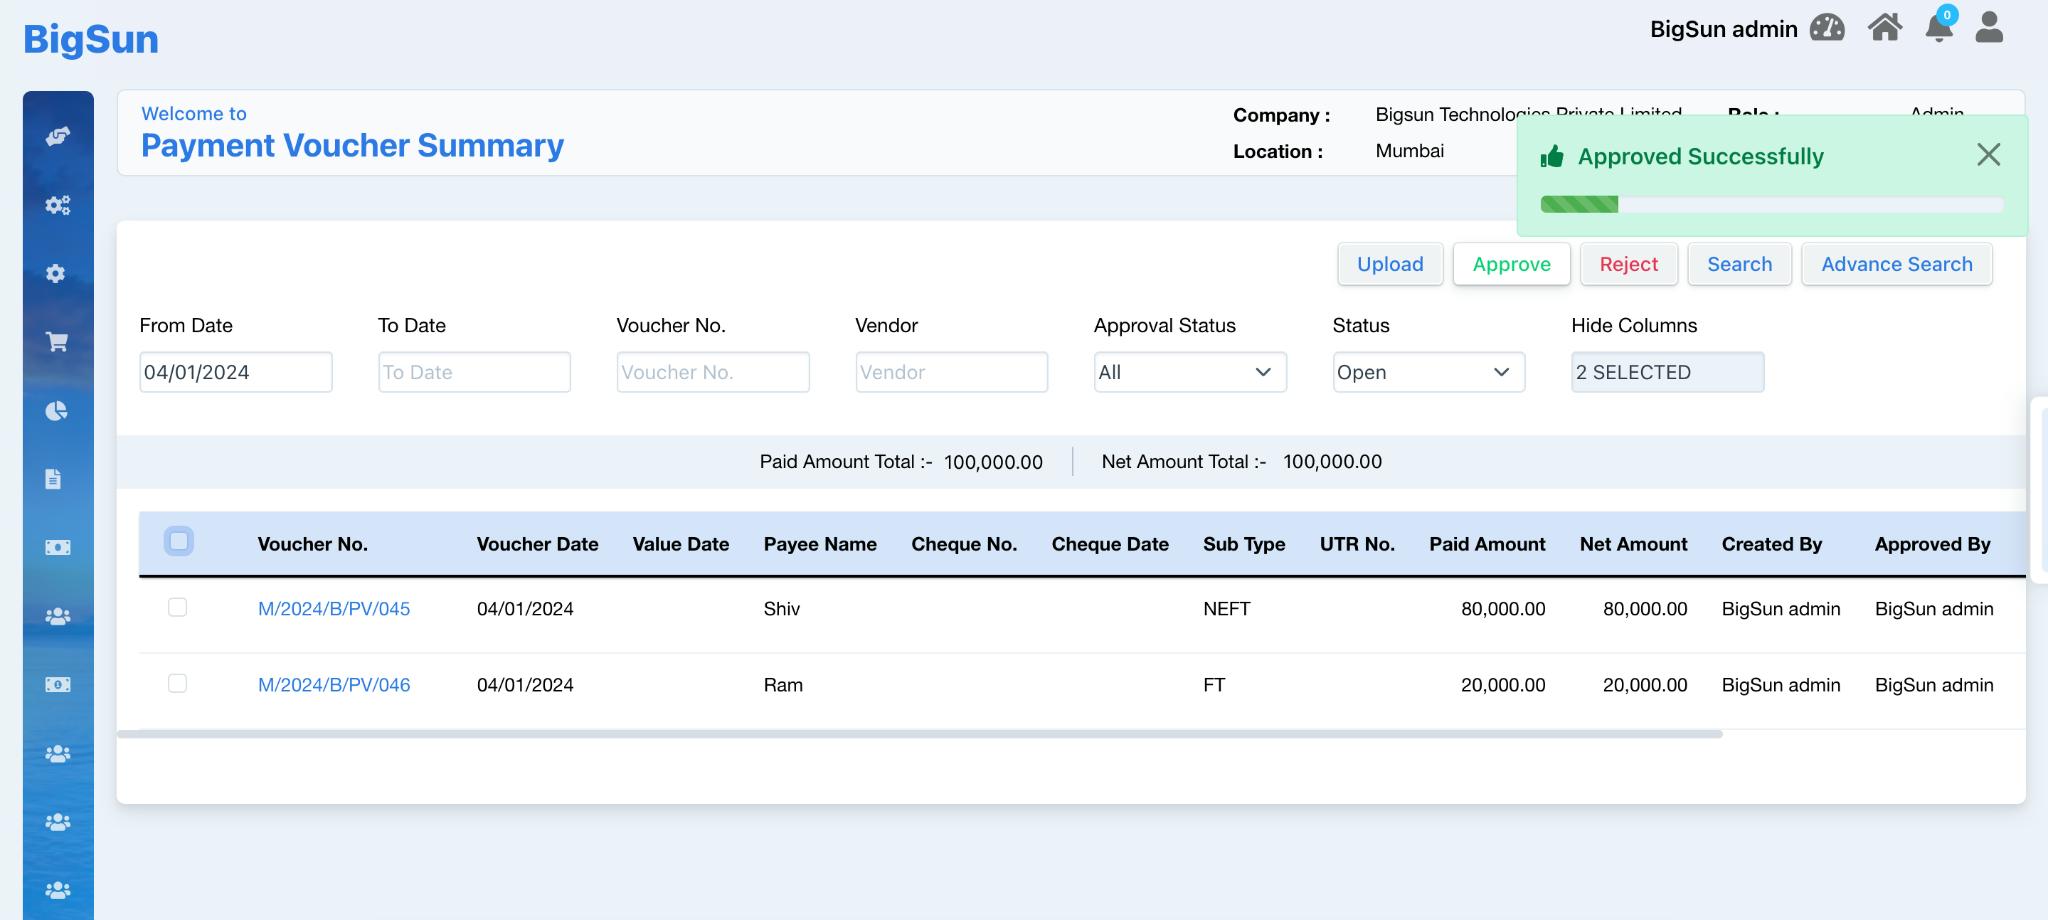This screenshot has height=920, width=2048.
Task: Focus the Vendor input field
Action: click(952, 372)
